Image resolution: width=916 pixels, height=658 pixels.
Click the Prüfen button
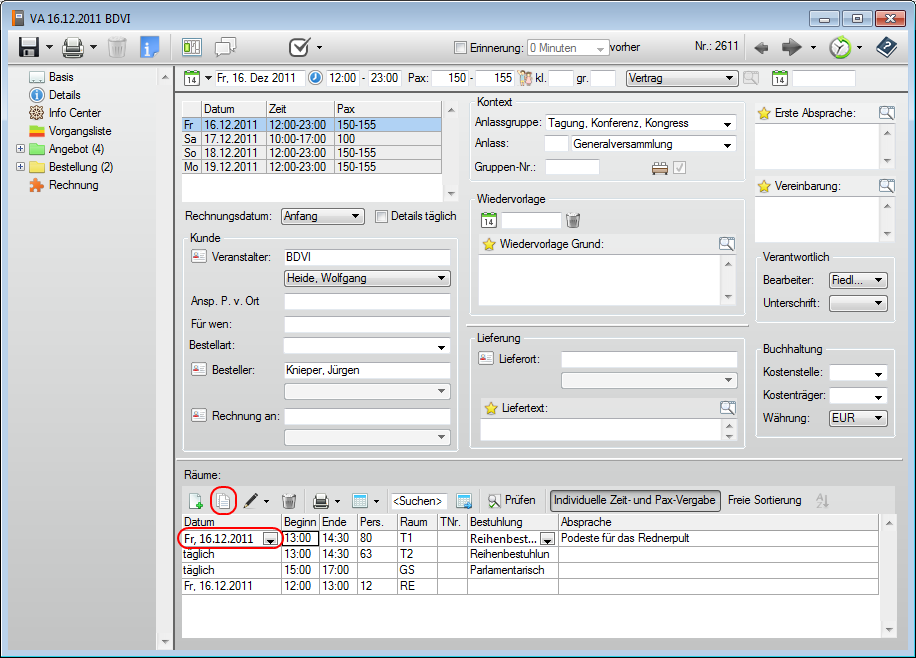pos(512,500)
